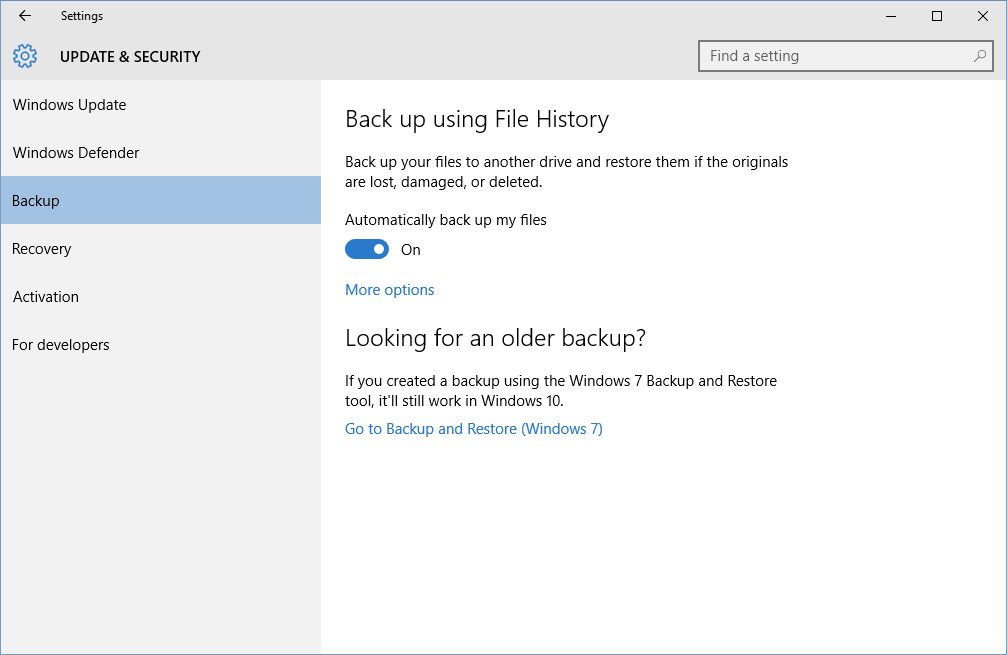Image resolution: width=1007 pixels, height=655 pixels.
Task: Click the Settings window title text
Action: pyautogui.click(x=82, y=16)
